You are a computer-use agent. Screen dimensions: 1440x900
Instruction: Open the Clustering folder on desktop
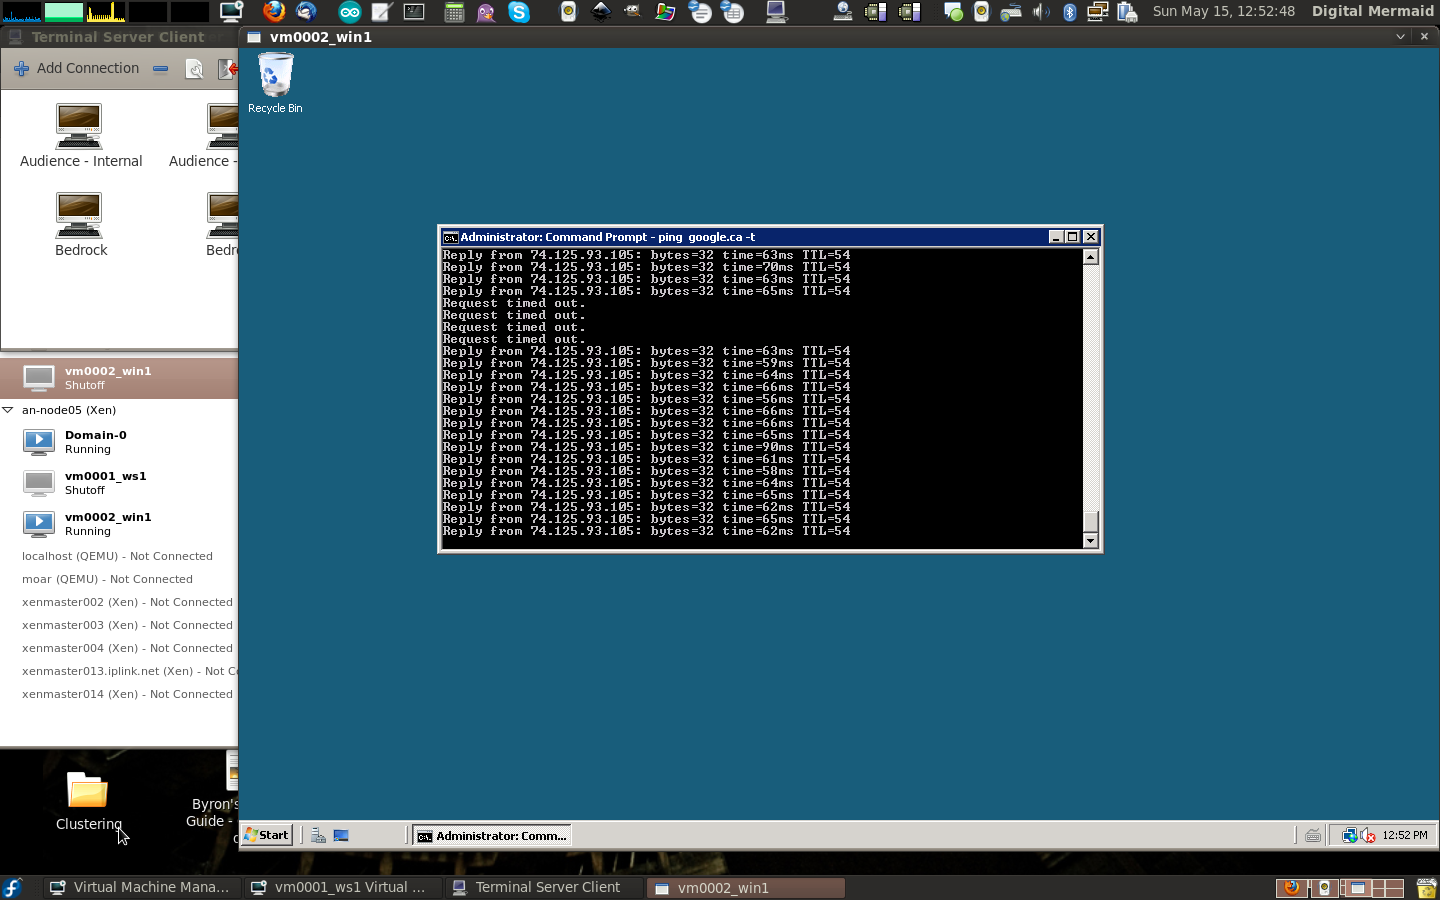point(88,801)
